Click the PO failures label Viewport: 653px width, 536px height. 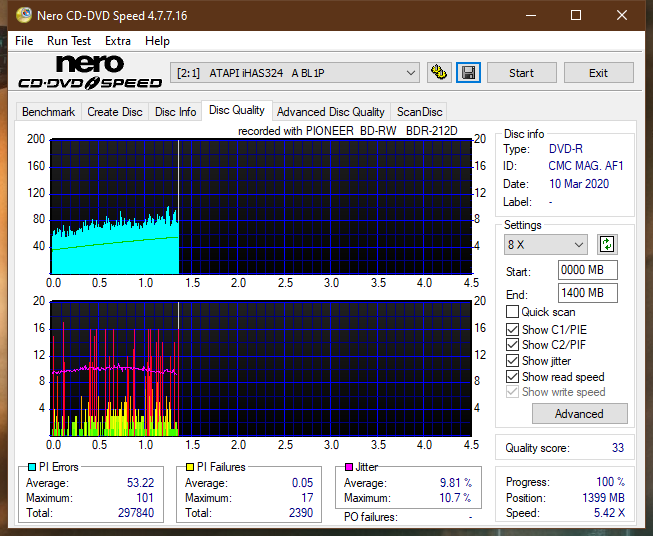tap(371, 517)
